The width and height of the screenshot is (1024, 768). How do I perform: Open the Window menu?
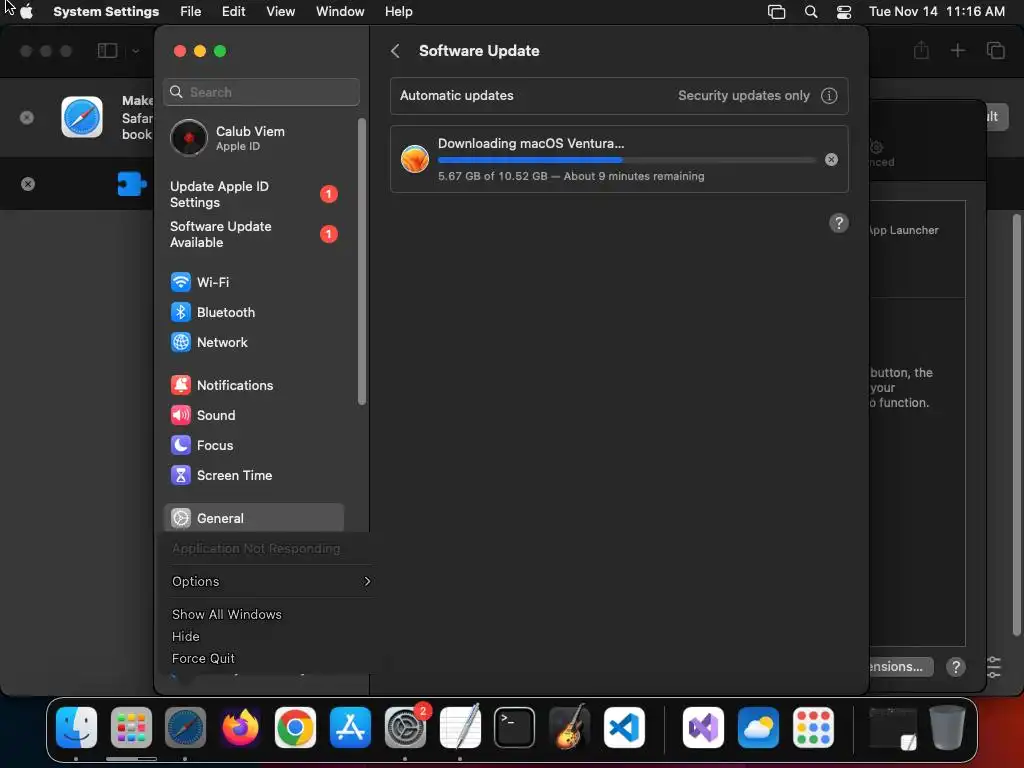click(340, 12)
